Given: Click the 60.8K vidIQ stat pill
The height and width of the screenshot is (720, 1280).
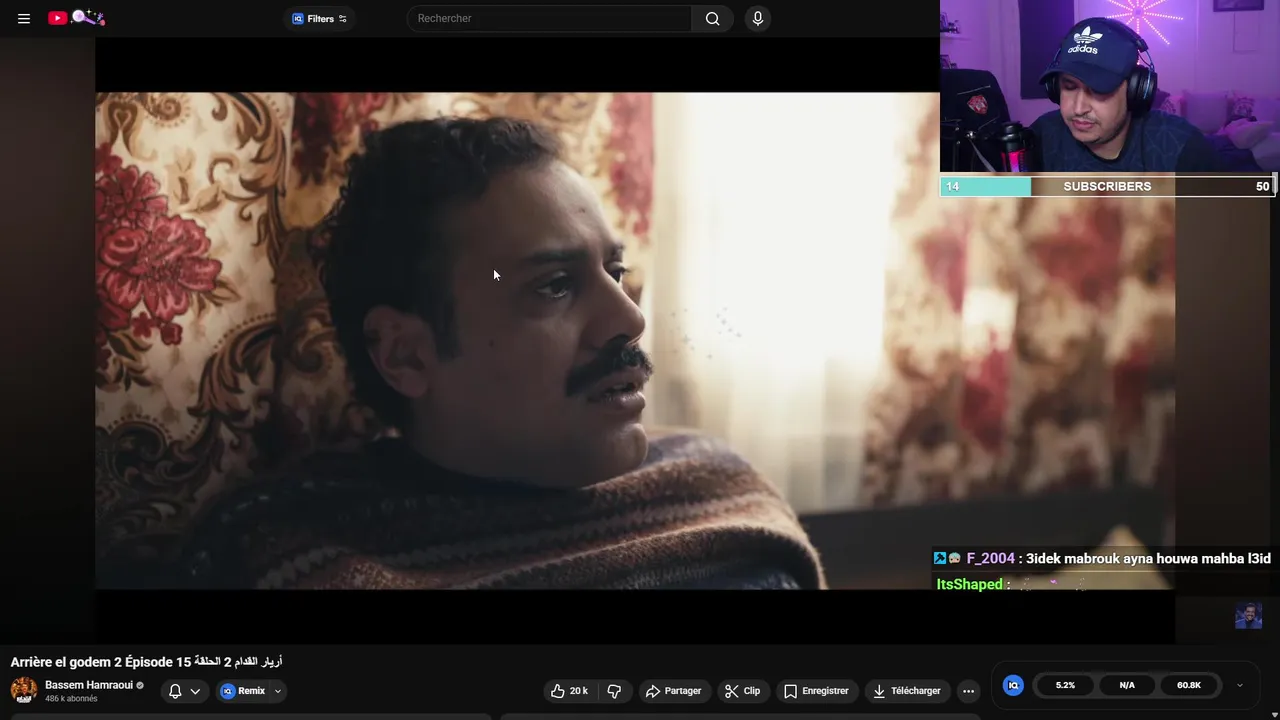Looking at the screenshot, I should pyautogui.click(x=1189, y=685).
